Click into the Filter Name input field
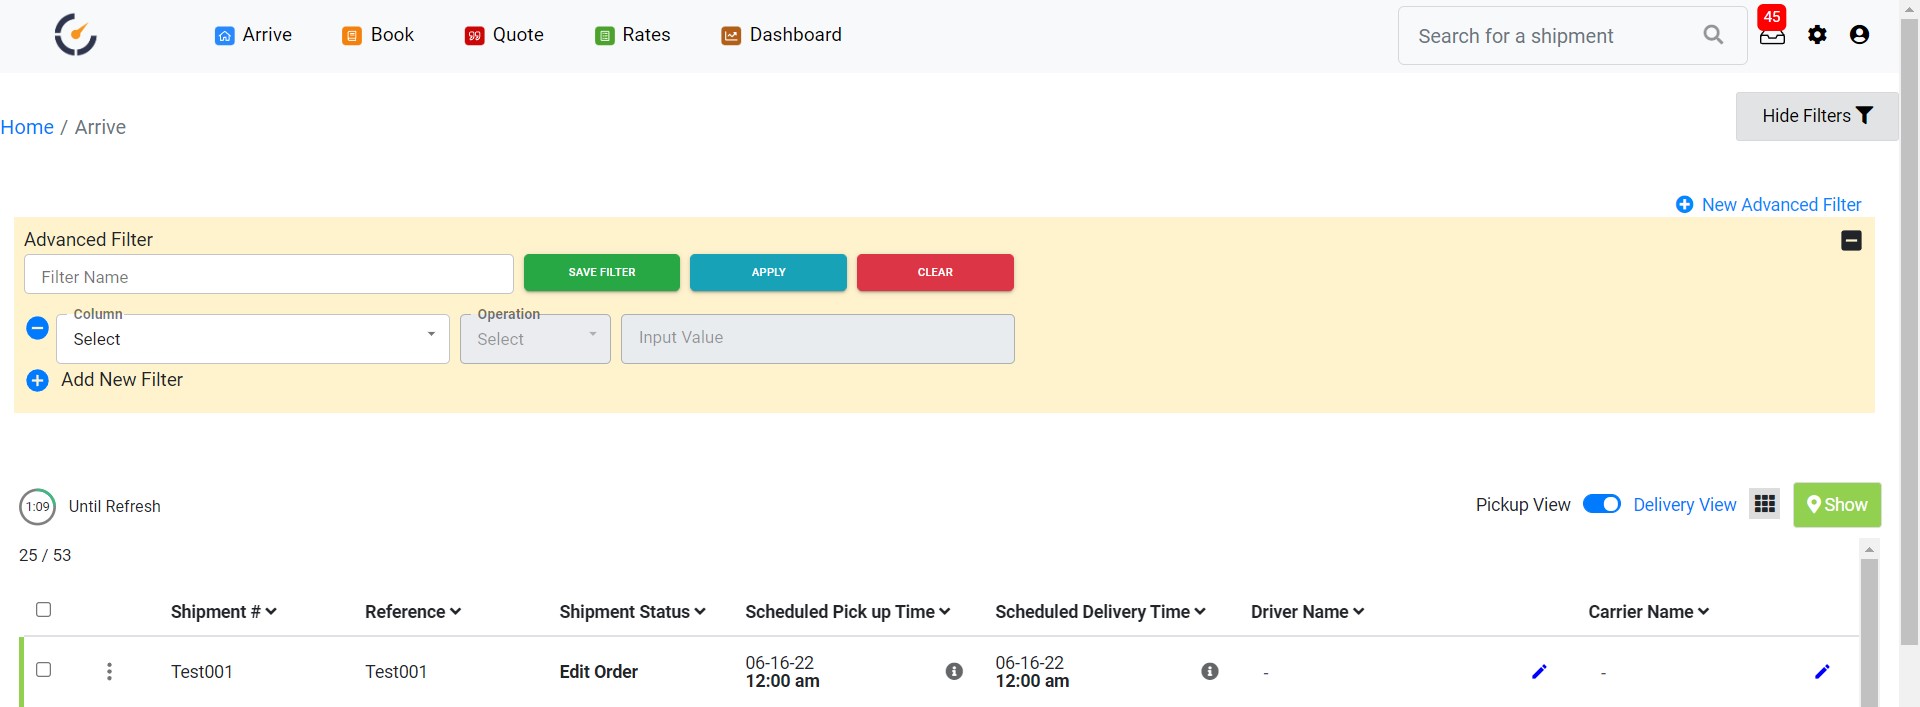This screenshot has height=707, width=1920. 268,277
